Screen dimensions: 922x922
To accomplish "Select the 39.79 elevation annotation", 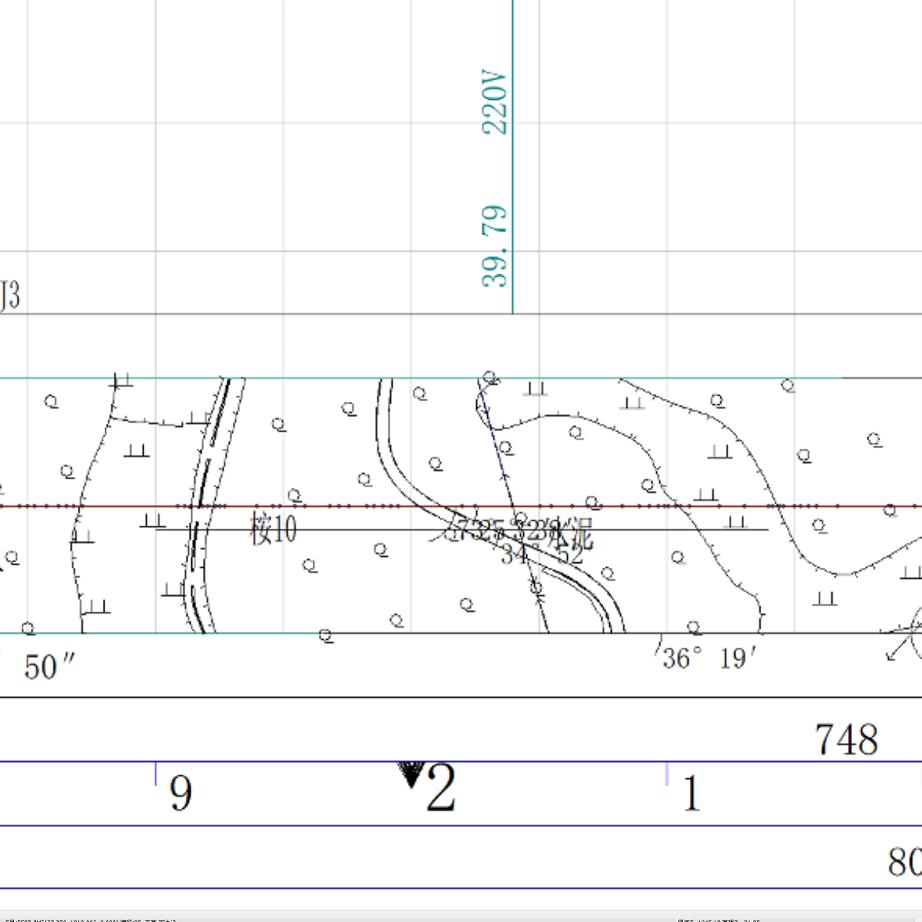I will point(494,246).
